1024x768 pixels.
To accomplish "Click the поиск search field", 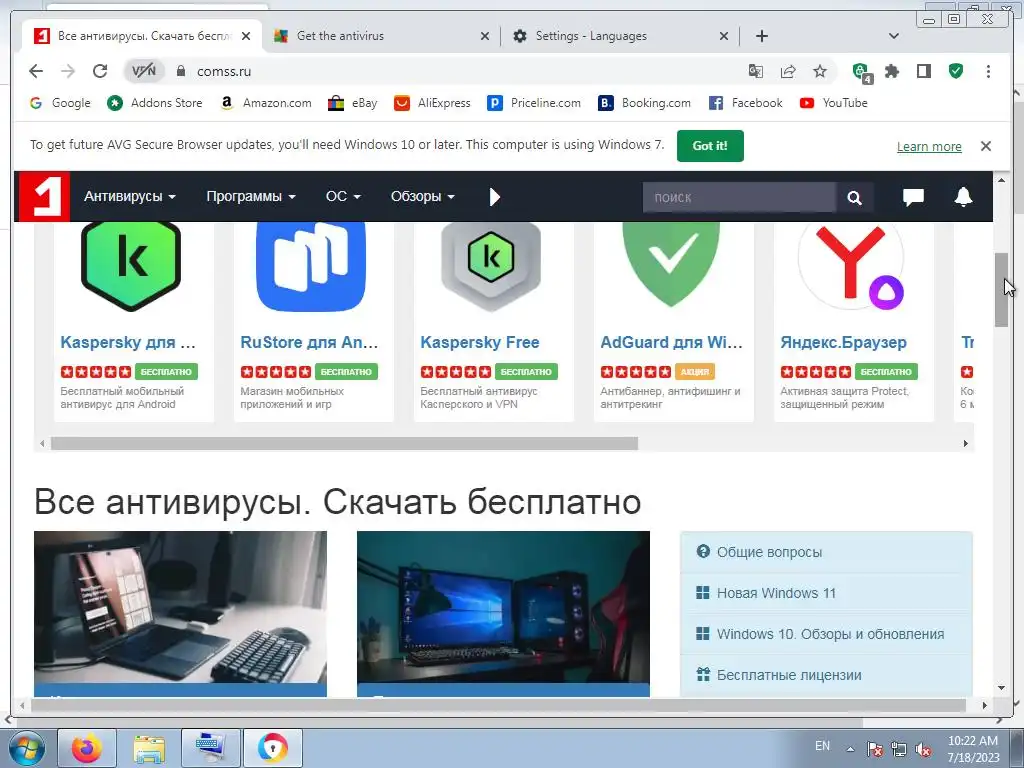I will coord(739,197).
